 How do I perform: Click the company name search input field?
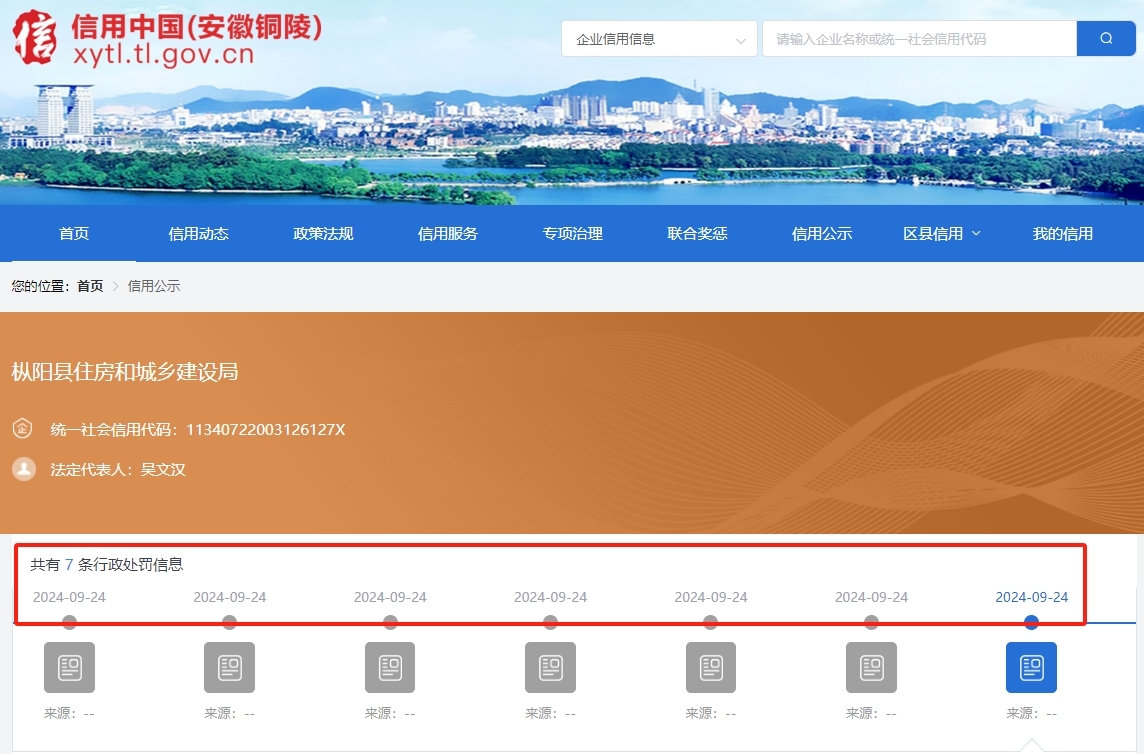915,38
